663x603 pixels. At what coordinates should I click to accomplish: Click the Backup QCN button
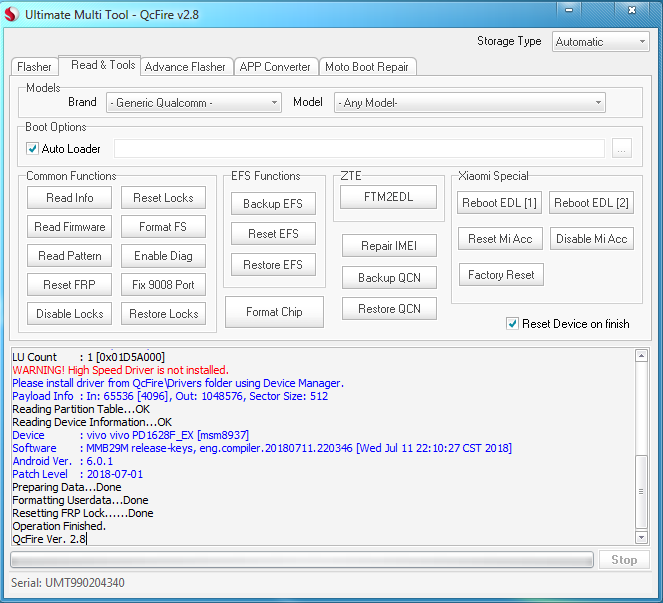[x=389, y=277]
